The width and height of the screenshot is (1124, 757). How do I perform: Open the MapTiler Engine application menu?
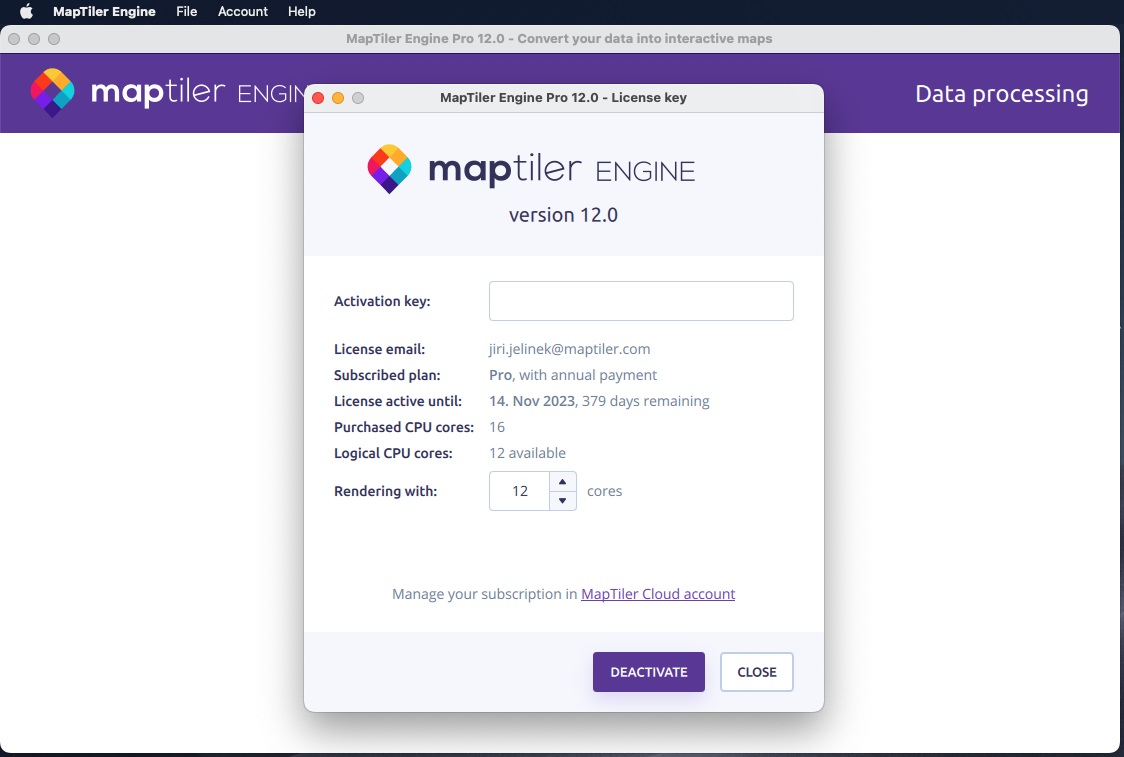(104, 12)
